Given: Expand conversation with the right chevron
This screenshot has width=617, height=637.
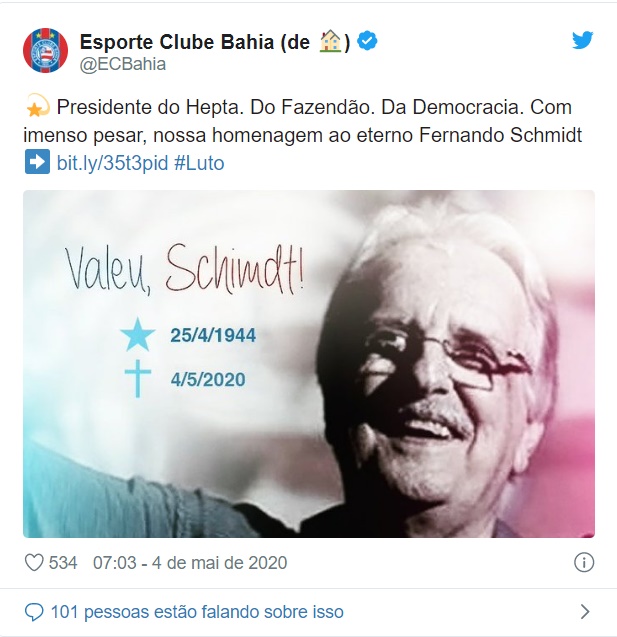Looking at the screenshot, I should tap(585, 611).
